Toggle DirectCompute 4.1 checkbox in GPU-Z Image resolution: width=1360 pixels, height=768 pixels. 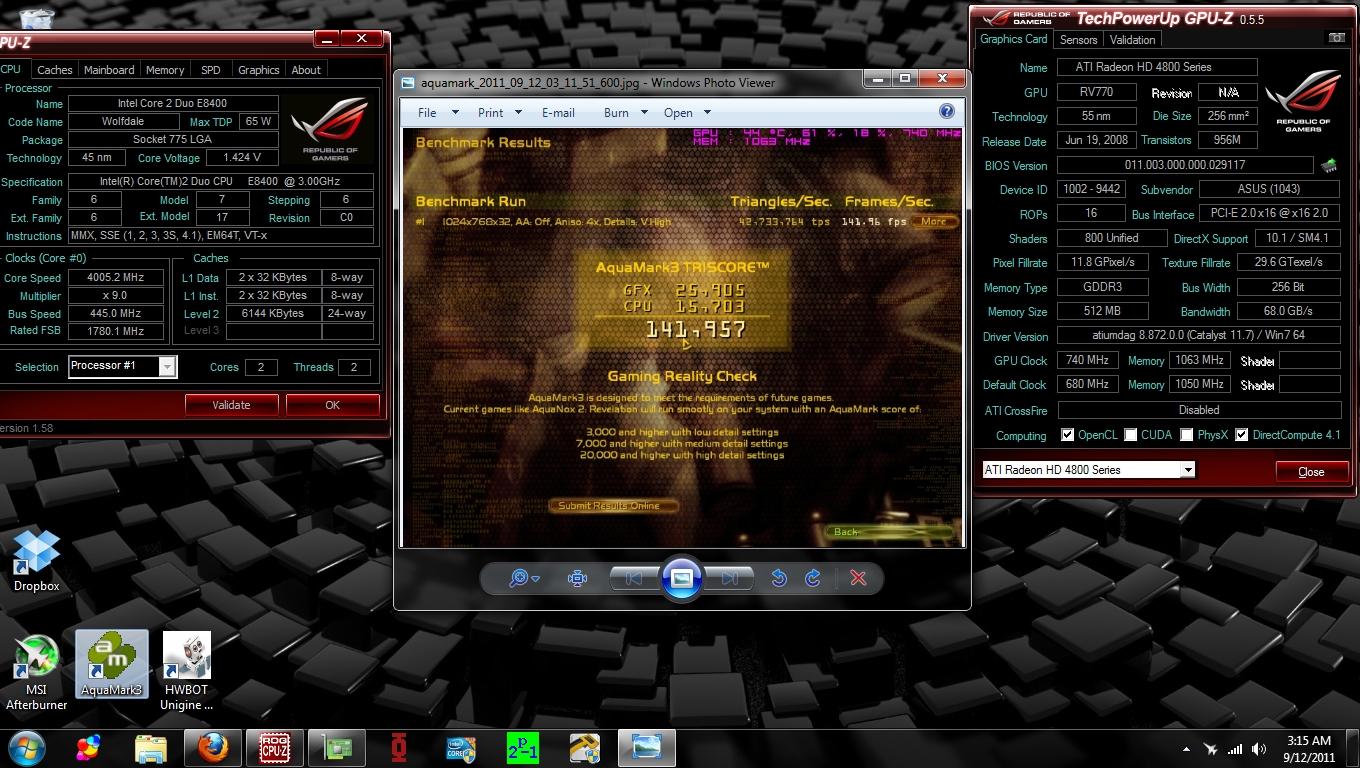pos(1241,435)
